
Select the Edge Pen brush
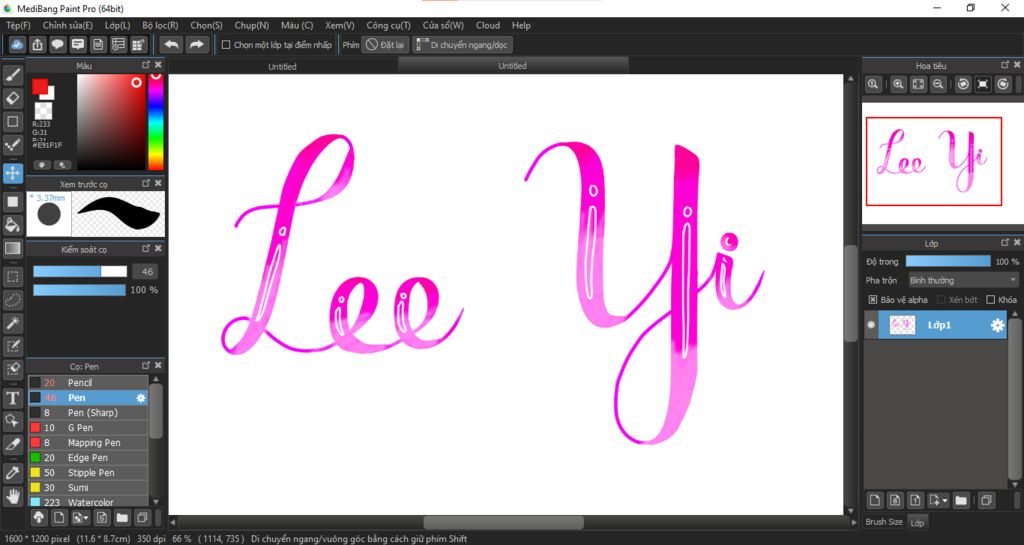[x=88, y=458]
